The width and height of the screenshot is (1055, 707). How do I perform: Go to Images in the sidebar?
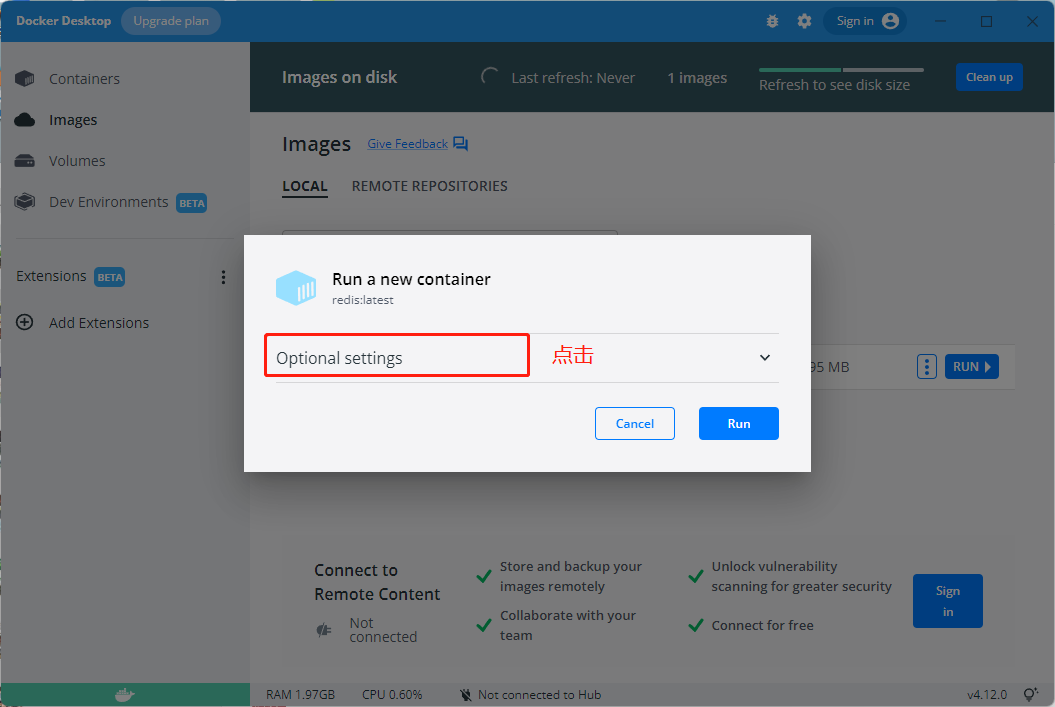pos(73,120)
